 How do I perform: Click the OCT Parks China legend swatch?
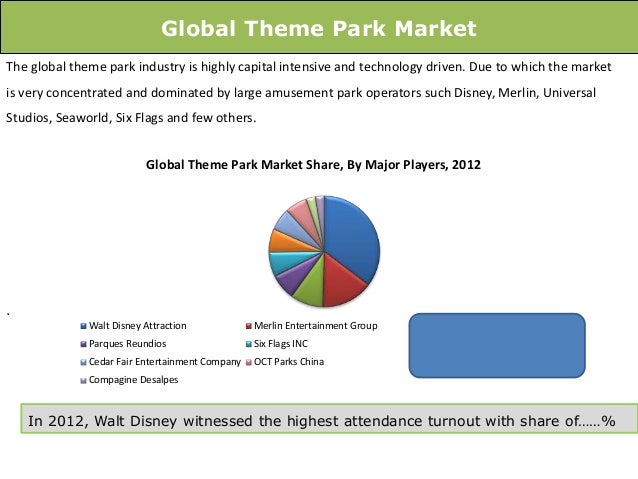tap(249, 362)
